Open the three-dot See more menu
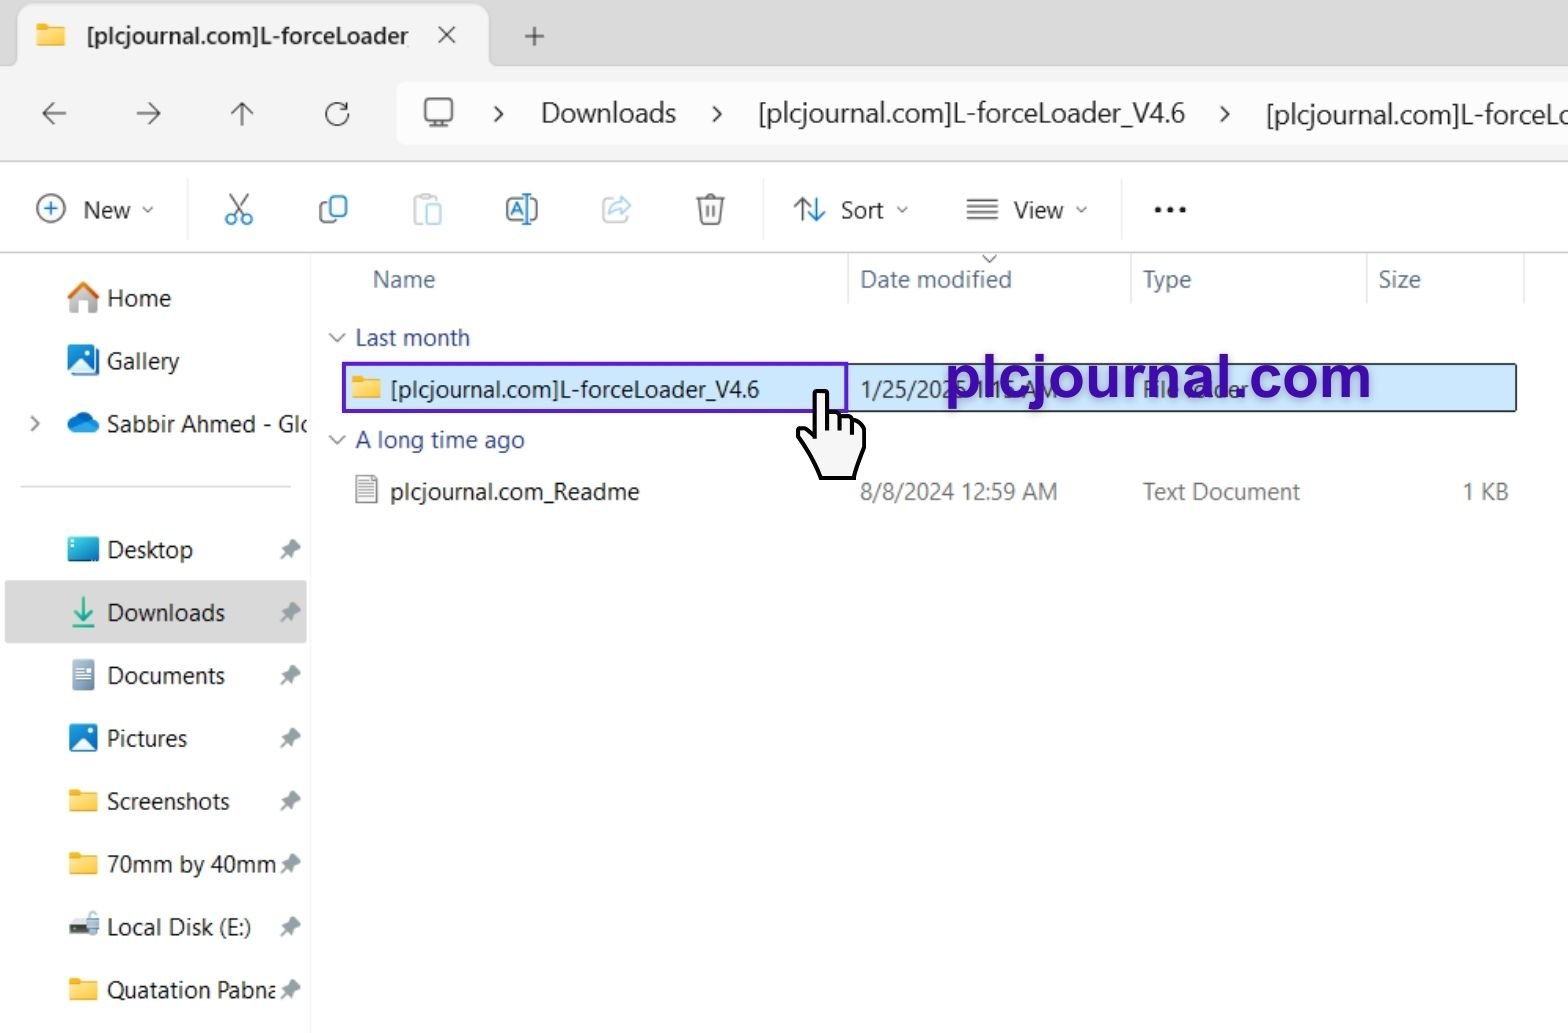Screen dimensions: 1568x1033 pyautogui.click(x=1170, y=210)
